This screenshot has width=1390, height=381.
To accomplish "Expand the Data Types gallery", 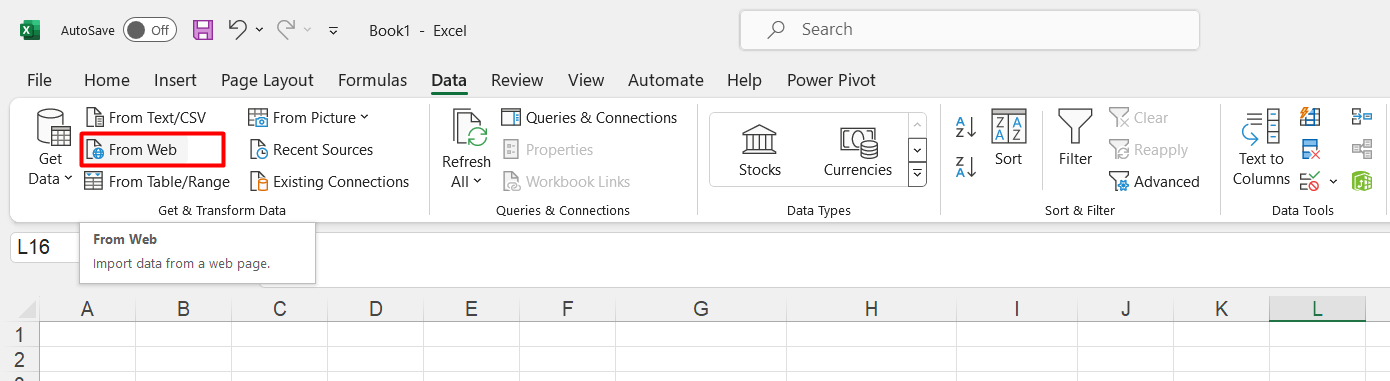I will click(x=917, y=175).
